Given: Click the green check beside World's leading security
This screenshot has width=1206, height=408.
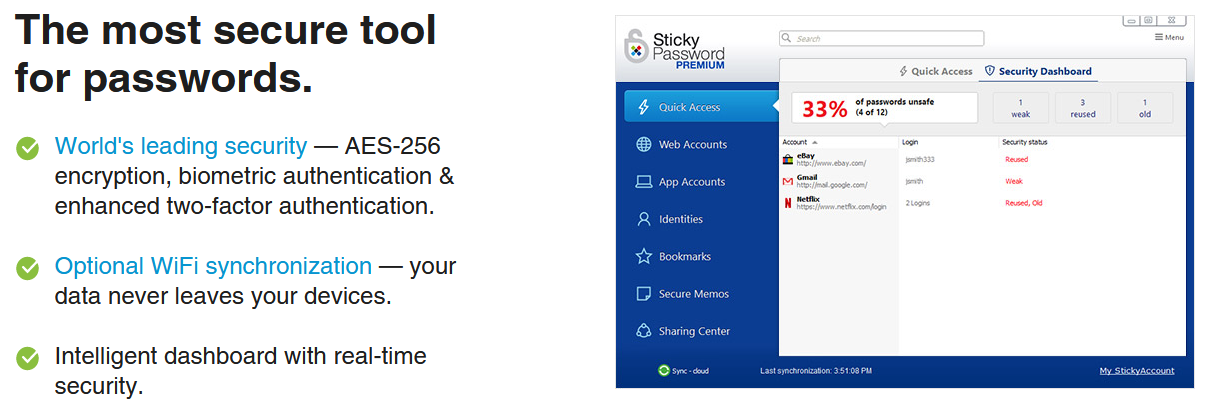Looking at the screenshot, I should point(28,148).
